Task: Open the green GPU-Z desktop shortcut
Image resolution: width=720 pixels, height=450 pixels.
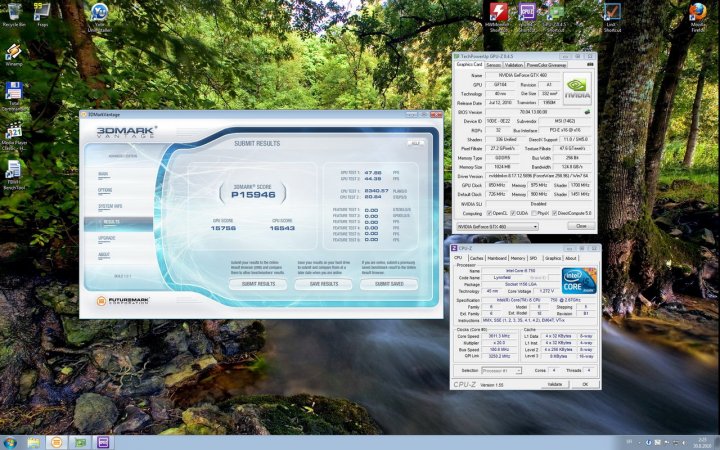Action: [555, 17]
